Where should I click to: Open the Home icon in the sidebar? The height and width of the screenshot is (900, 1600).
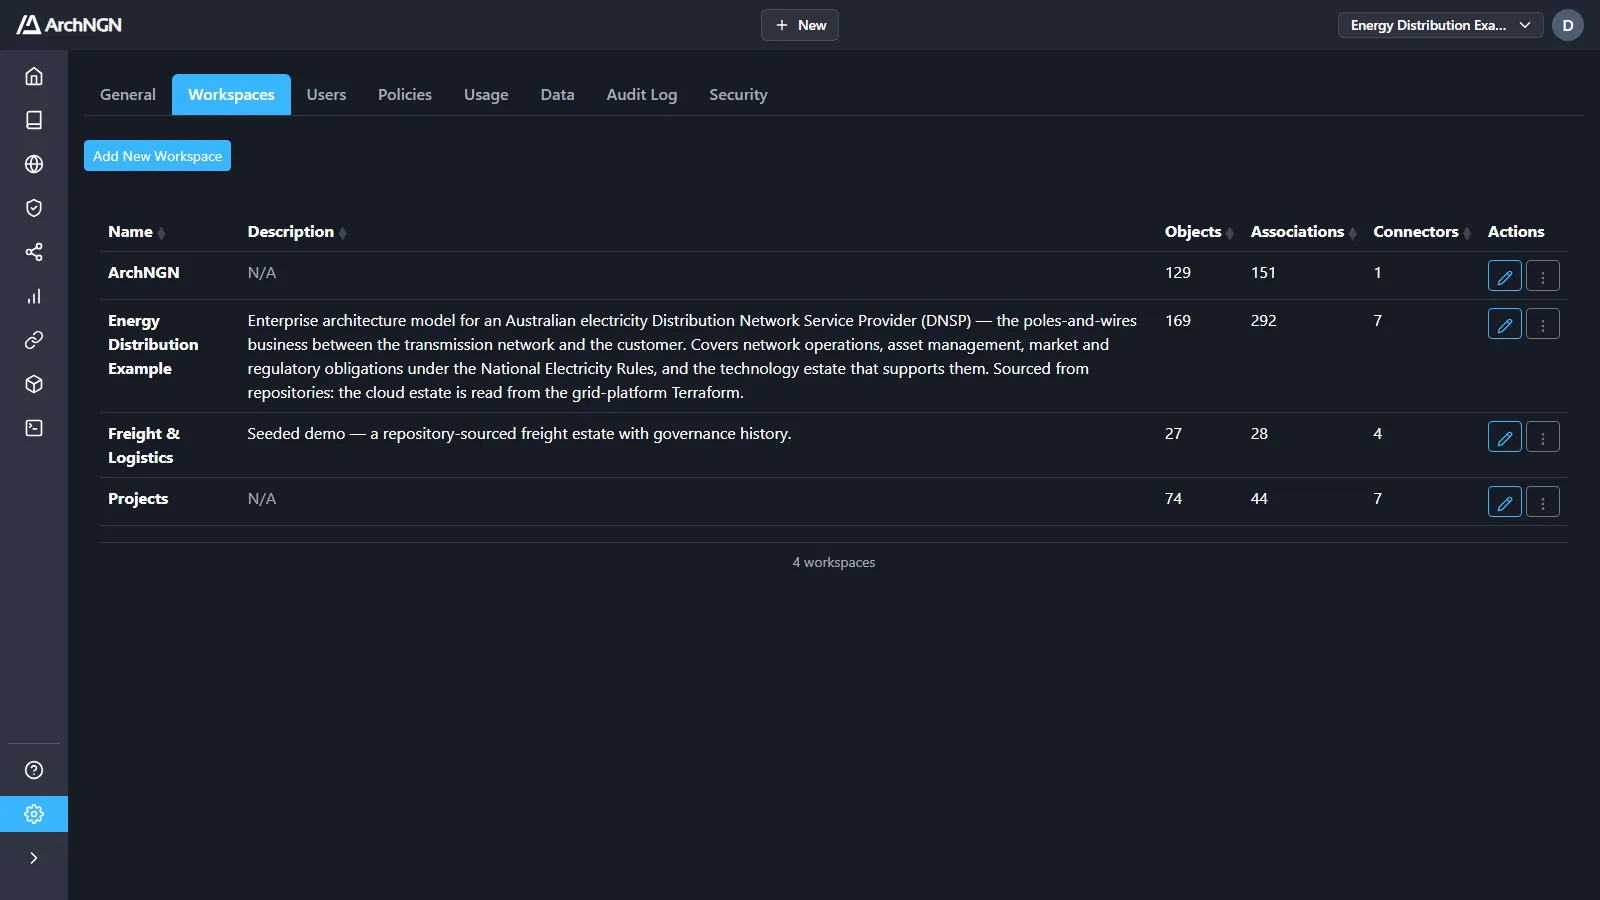[x=34, y=76]
